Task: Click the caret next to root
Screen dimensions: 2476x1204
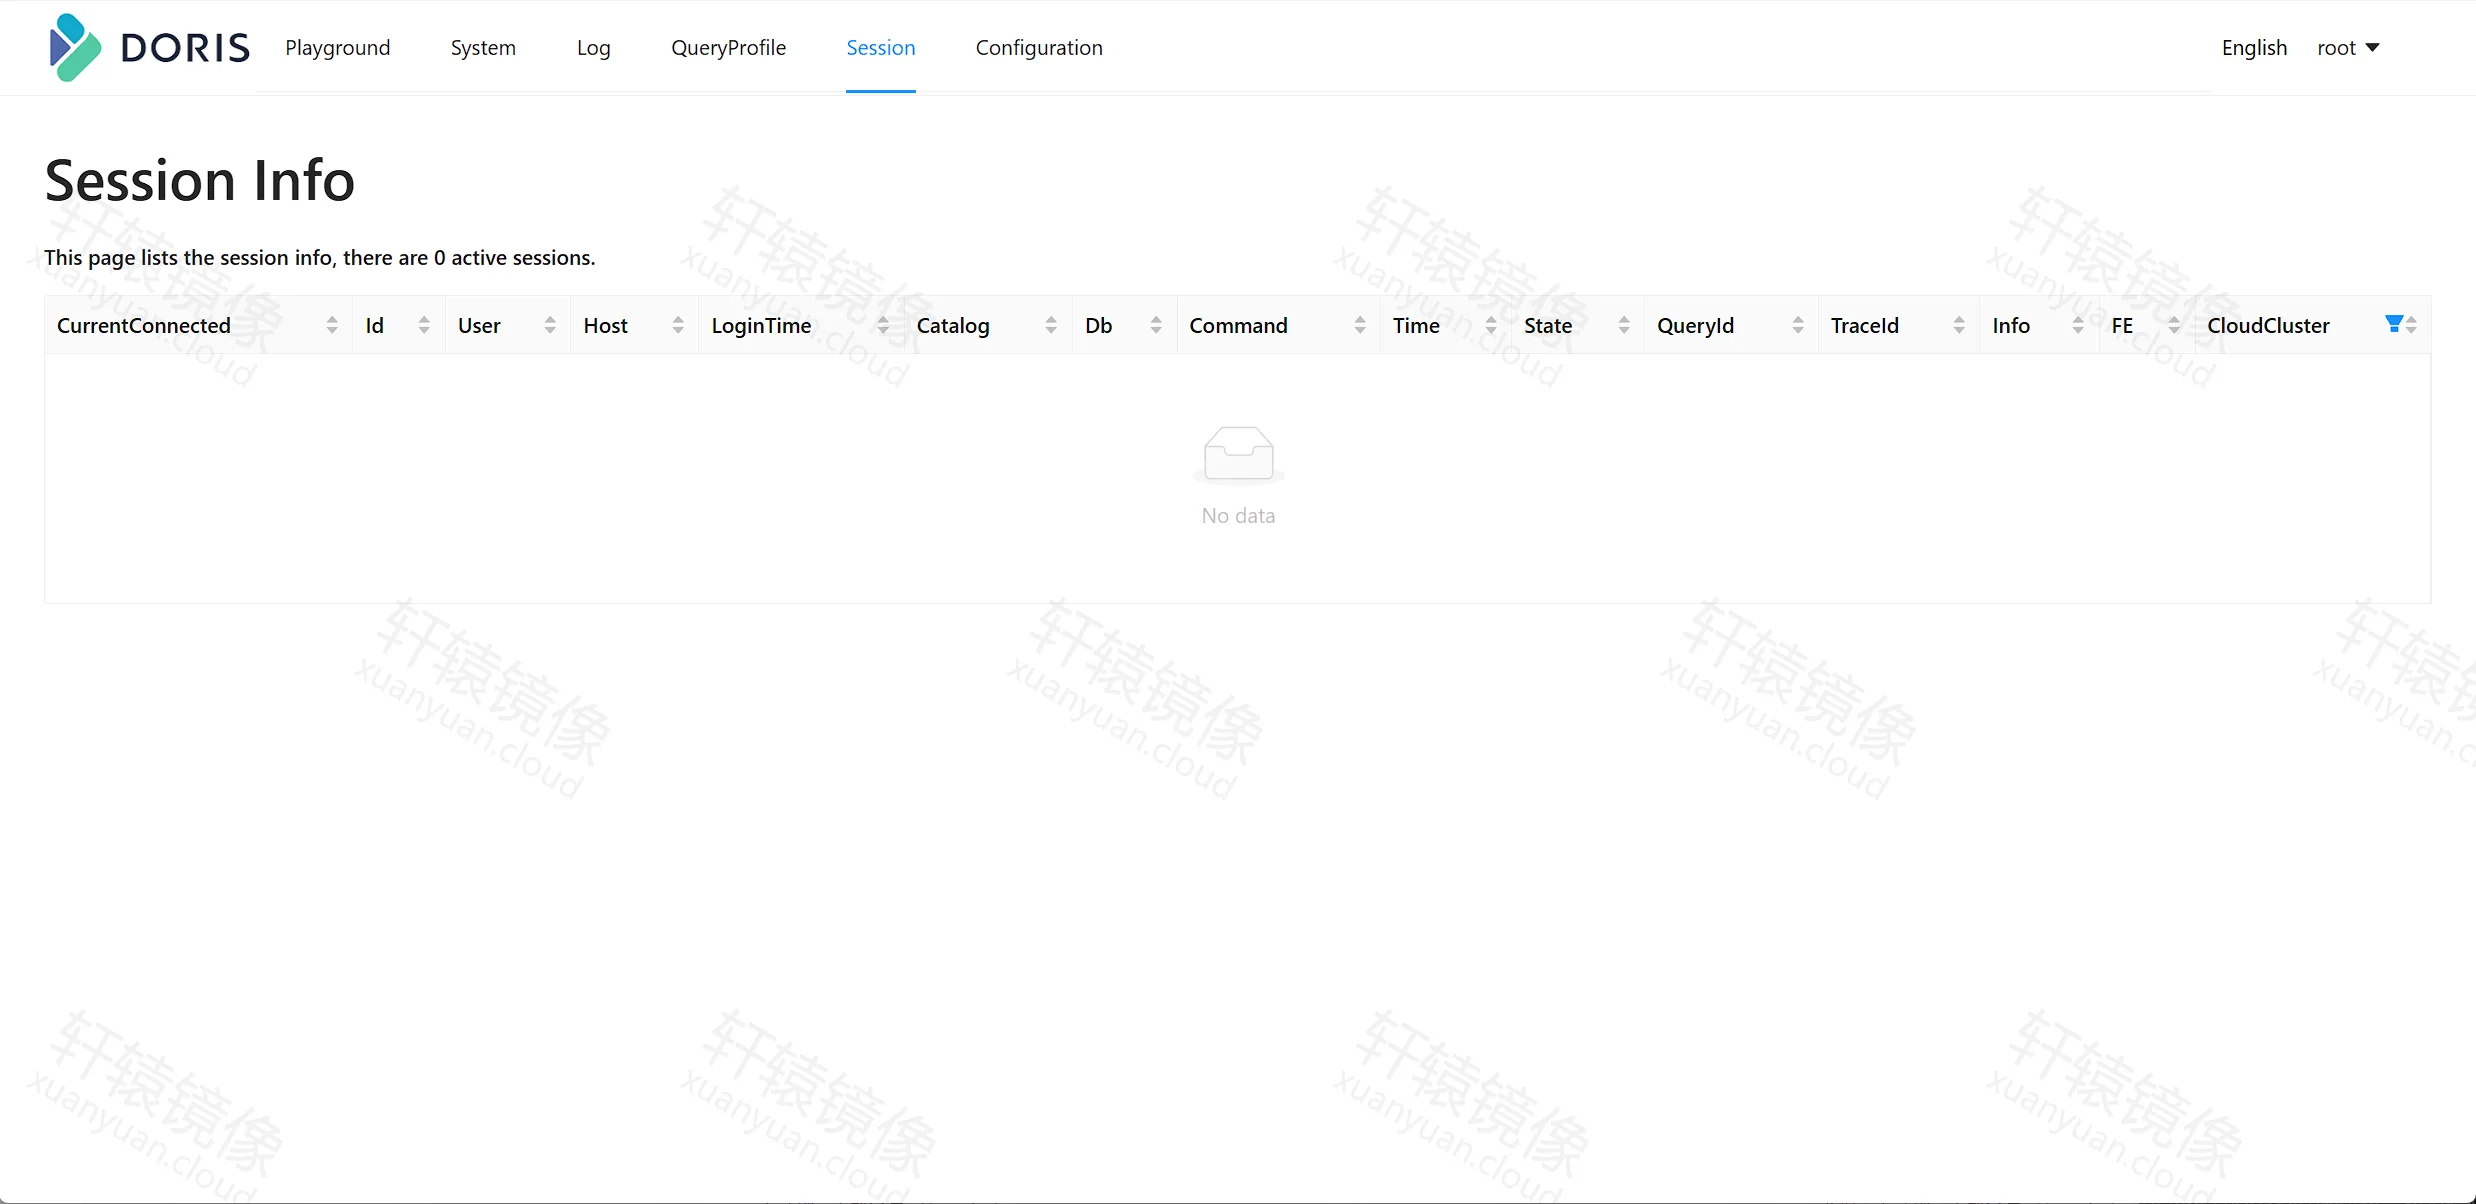Action: tap(2372, 48)
